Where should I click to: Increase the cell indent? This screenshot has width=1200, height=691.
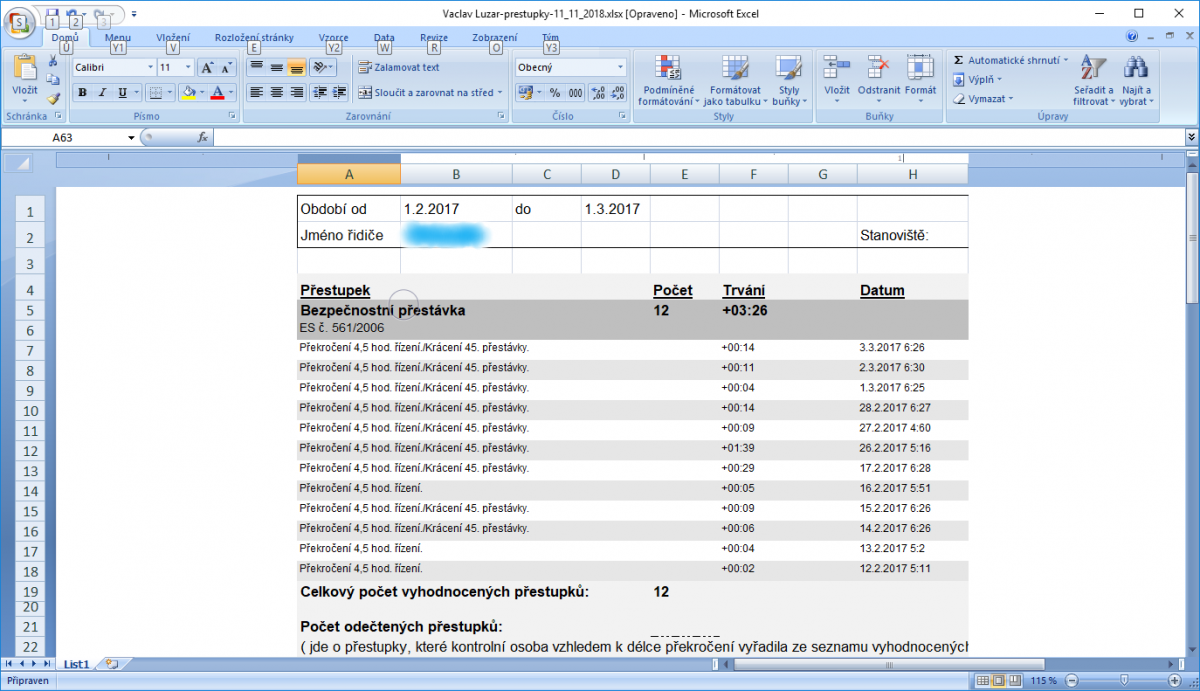(339, 92)
